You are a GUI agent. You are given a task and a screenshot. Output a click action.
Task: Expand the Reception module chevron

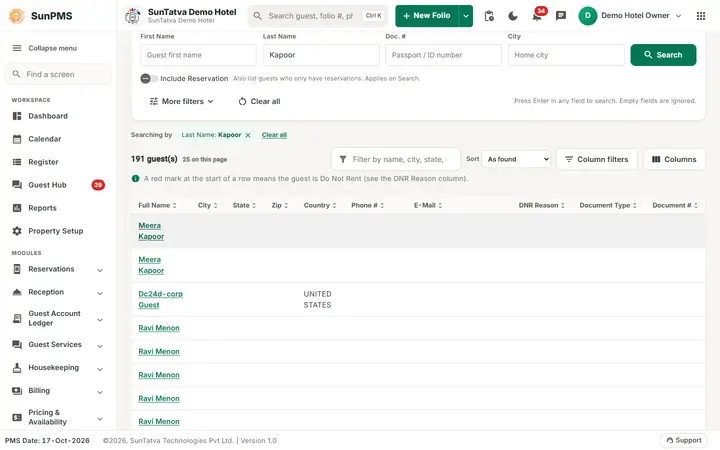100,293
